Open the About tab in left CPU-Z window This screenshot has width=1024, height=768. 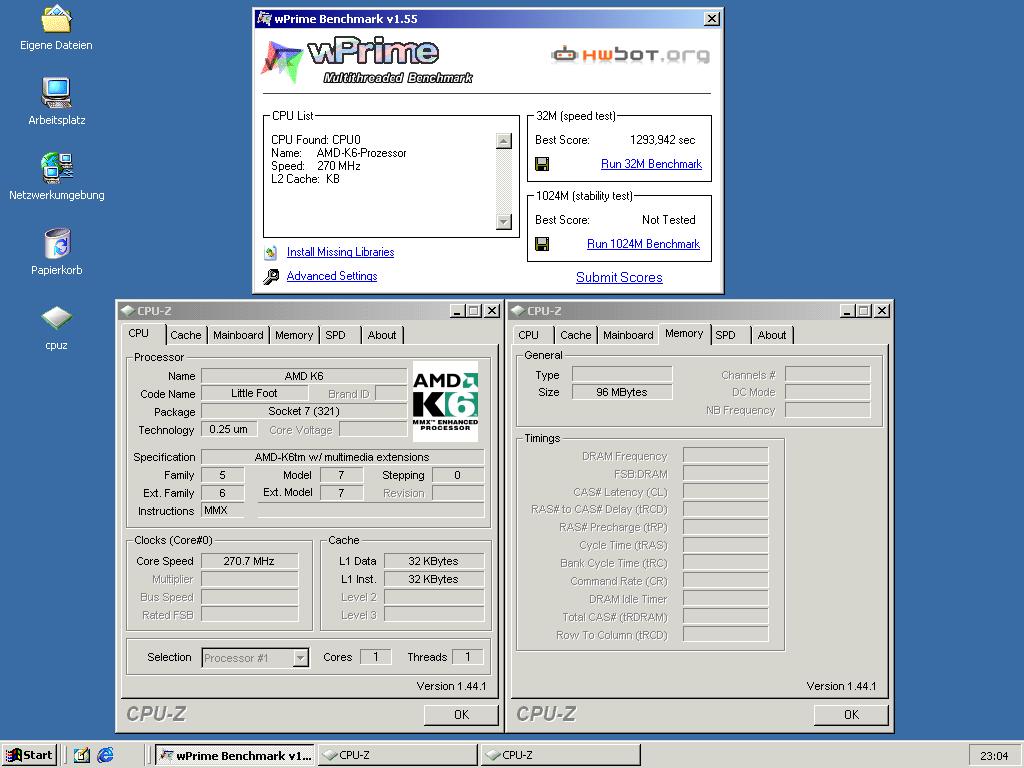point(381,335)
